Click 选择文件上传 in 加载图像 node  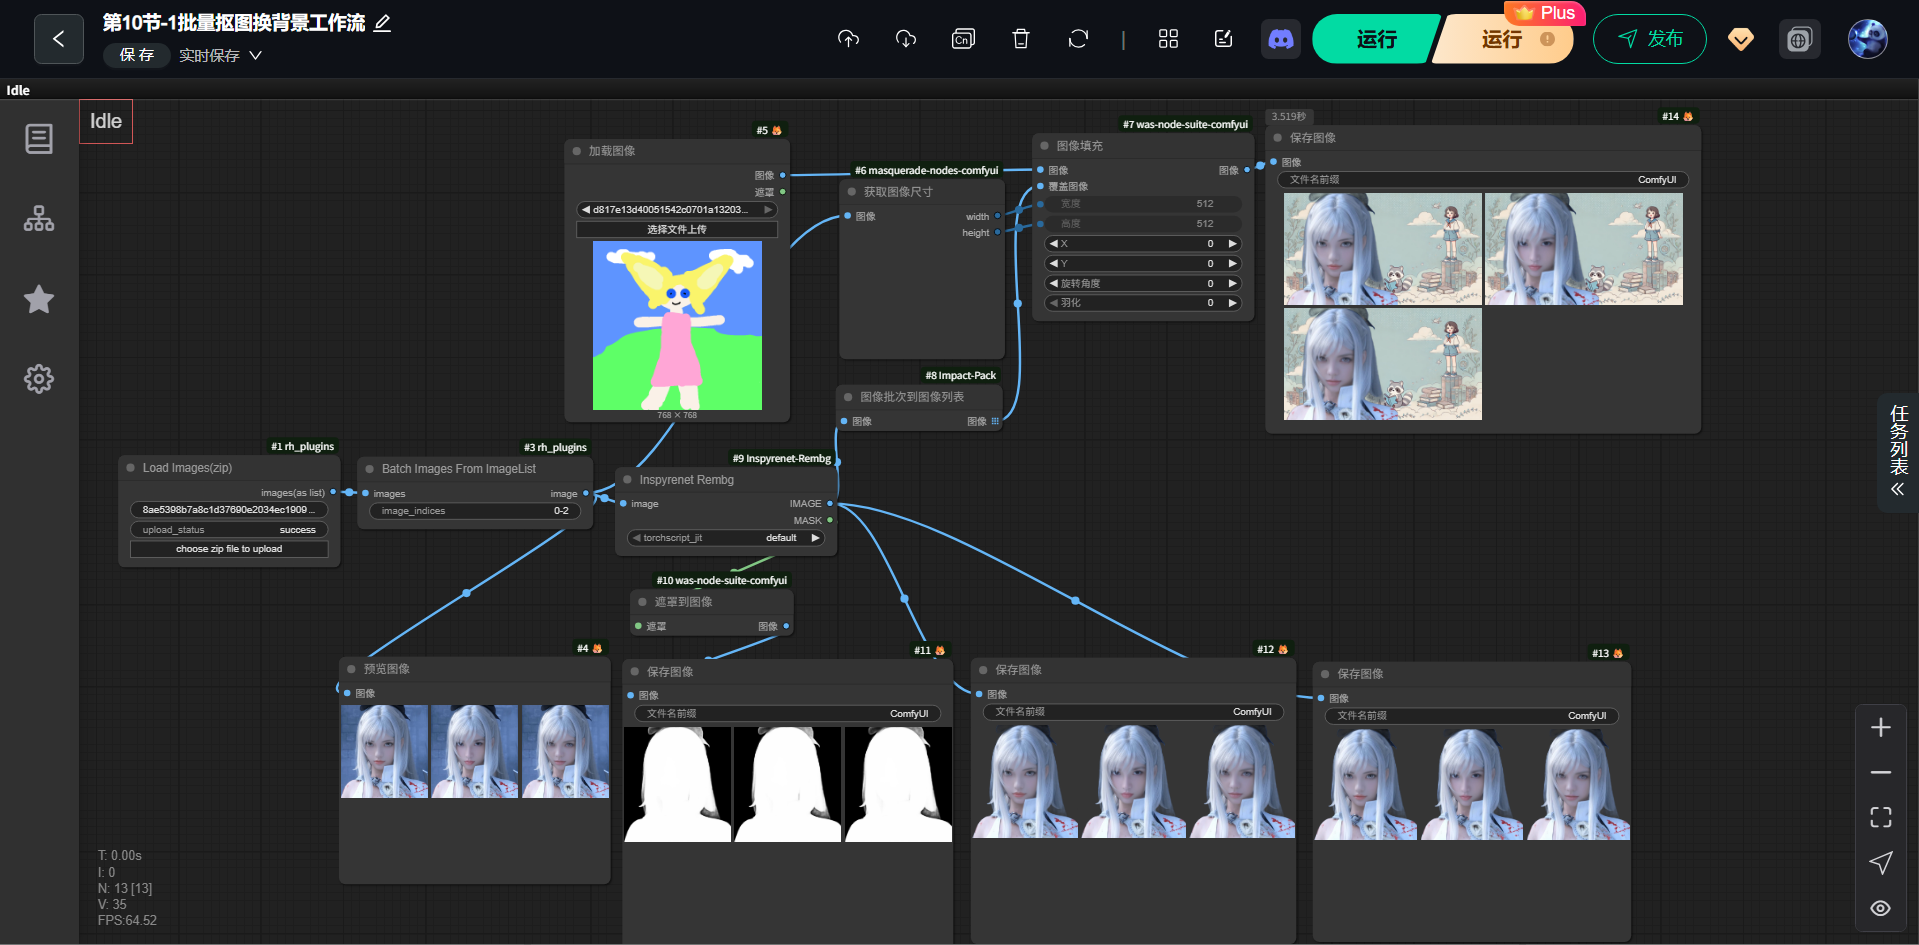[677, 230]
